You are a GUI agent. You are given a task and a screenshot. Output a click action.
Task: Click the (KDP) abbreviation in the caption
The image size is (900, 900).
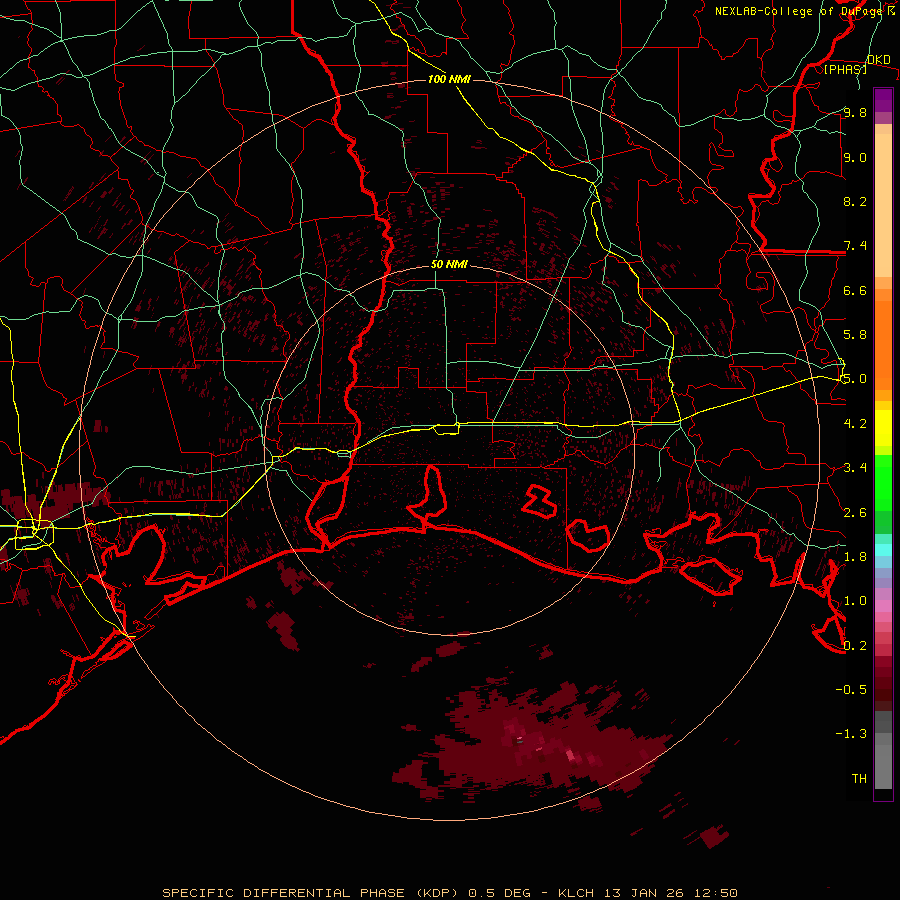[438, 893]
